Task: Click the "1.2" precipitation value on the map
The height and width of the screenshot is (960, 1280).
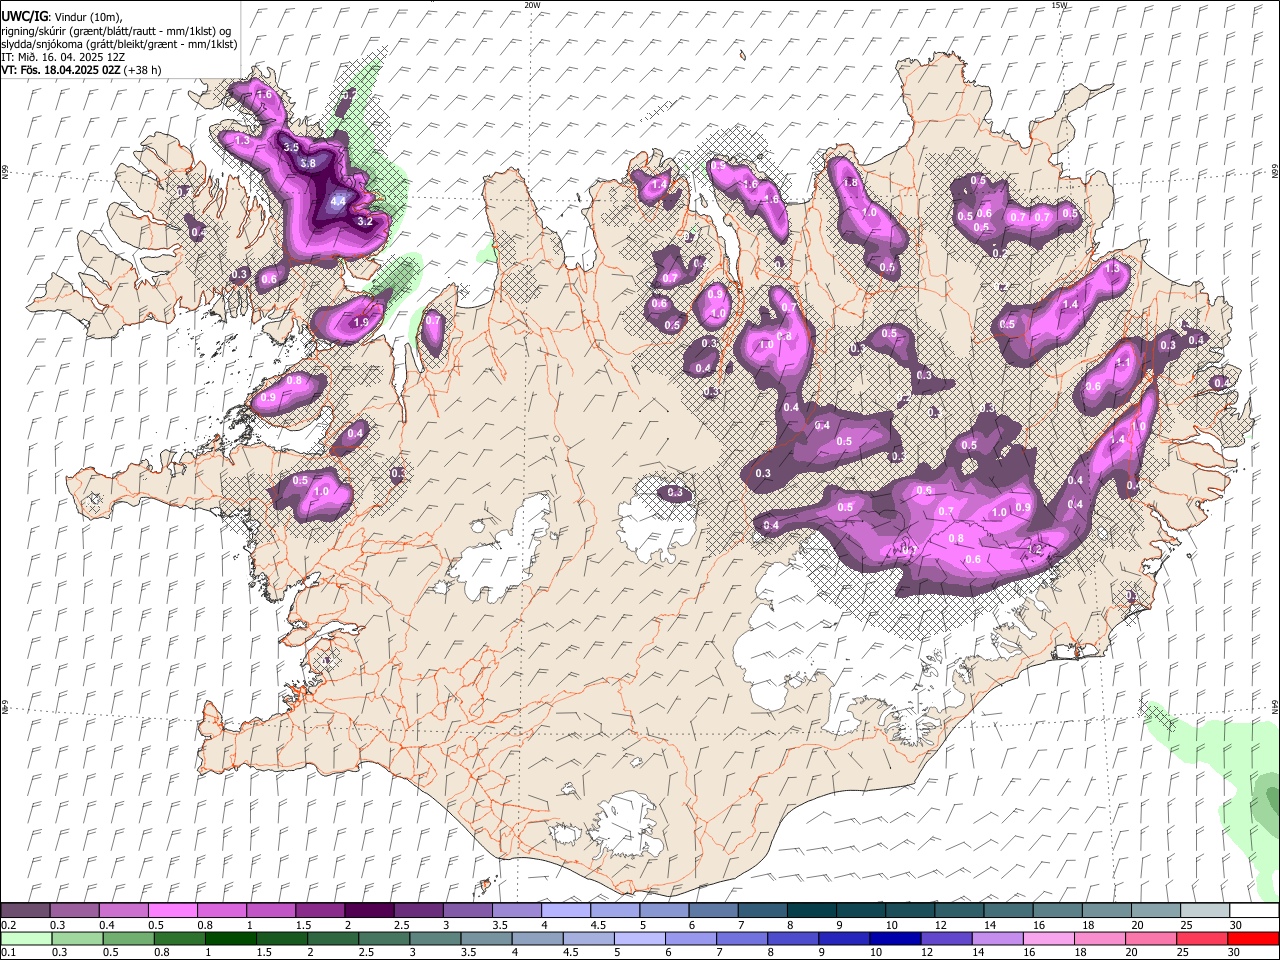Action: 1036,549
